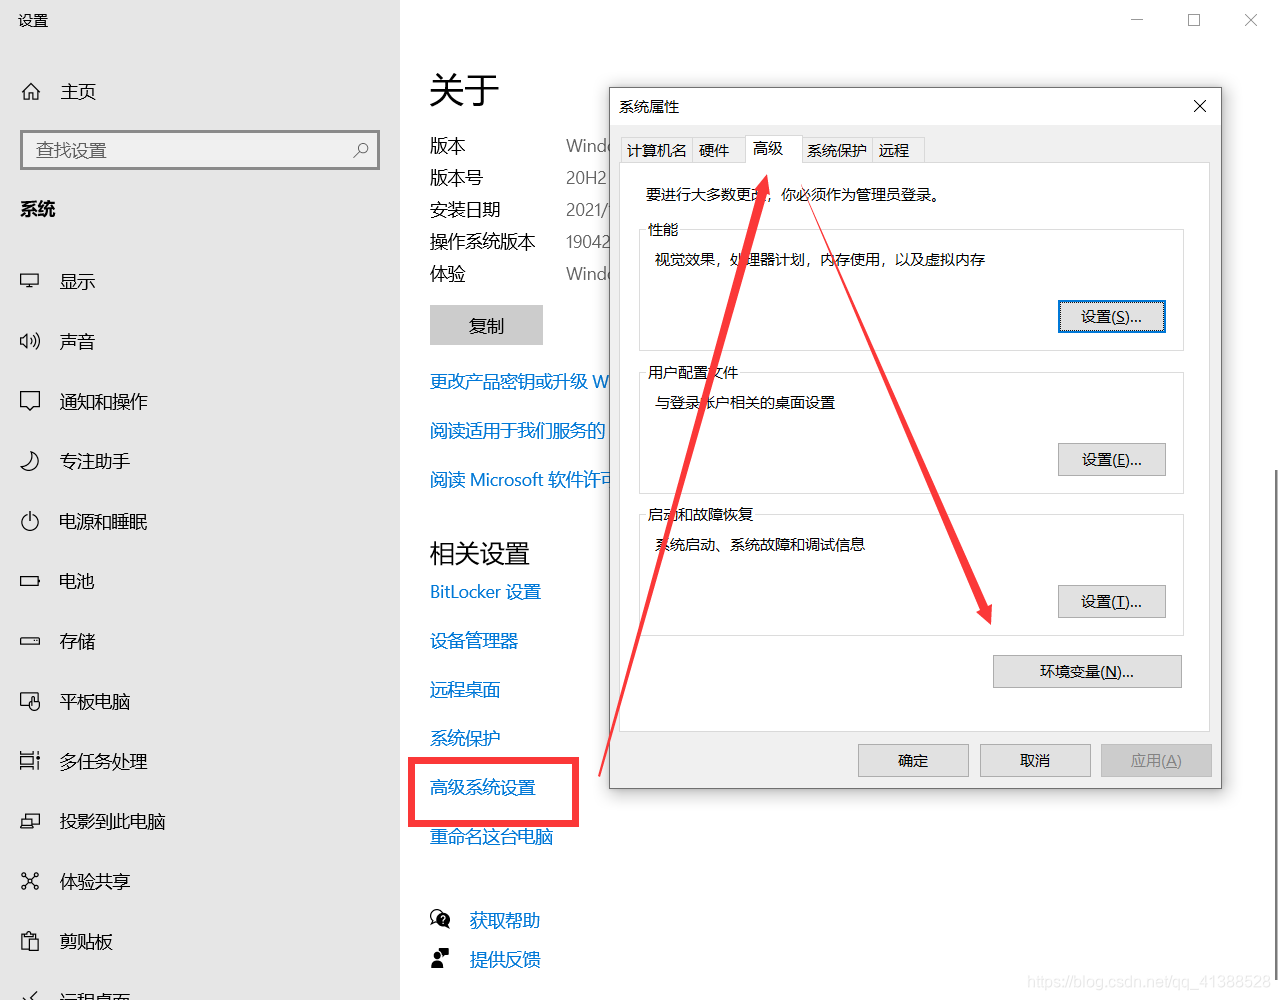Image resolution: width=1280 pixels, height=1000 pixels.
Task: Open the 系统保护 link under 相关设置
Action: [465, 739]
